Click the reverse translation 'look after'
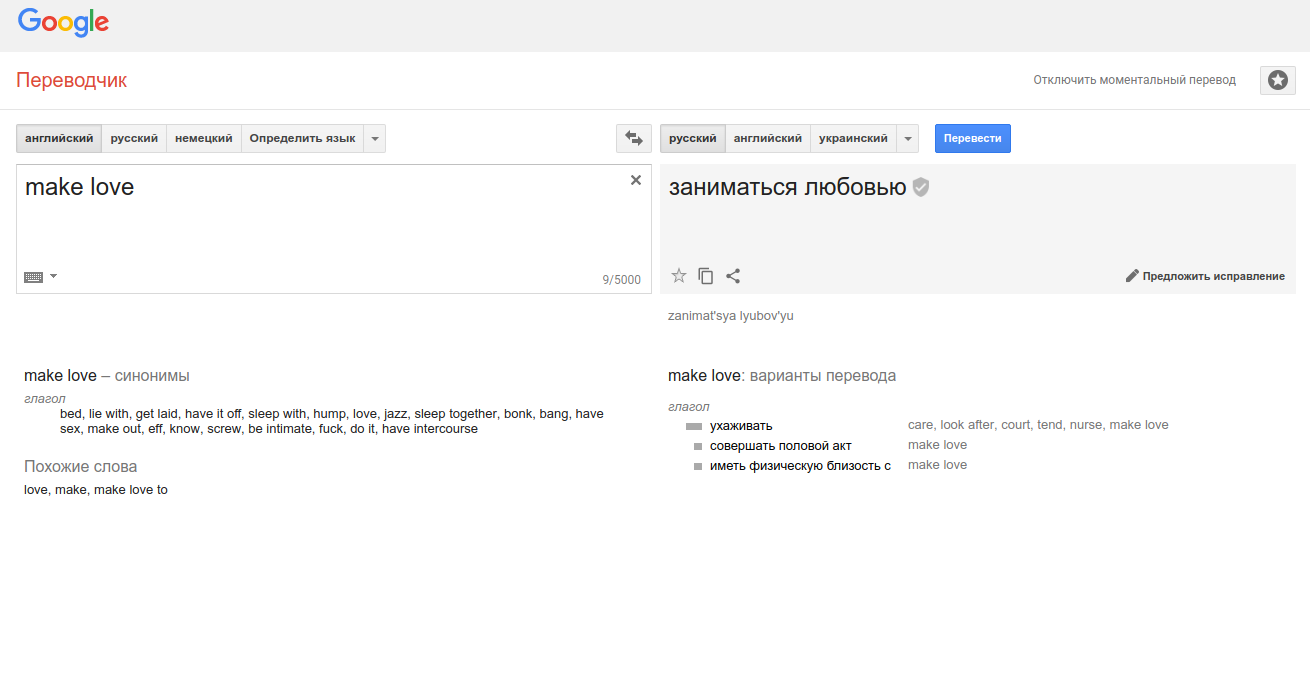1310x679 pixels. coord(967,425)
